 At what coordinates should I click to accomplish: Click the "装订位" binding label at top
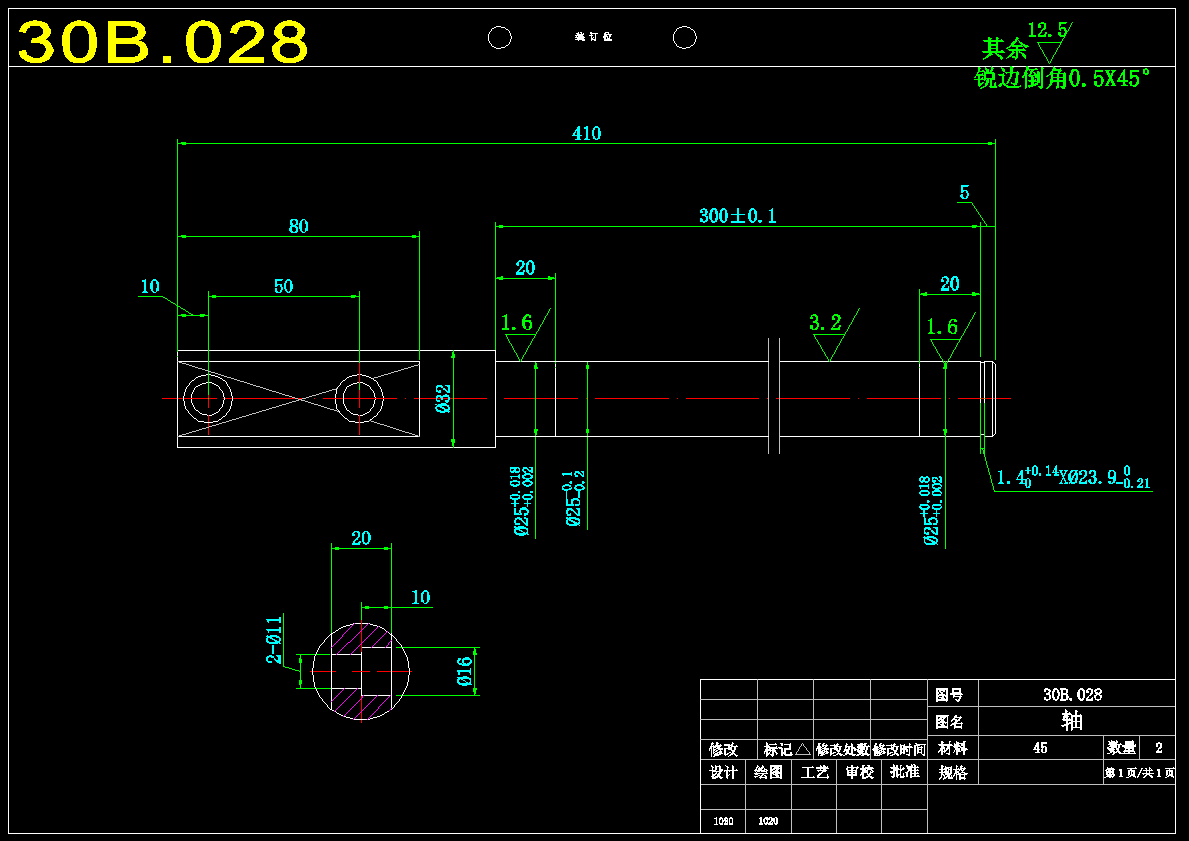click(x=593, y=36)
